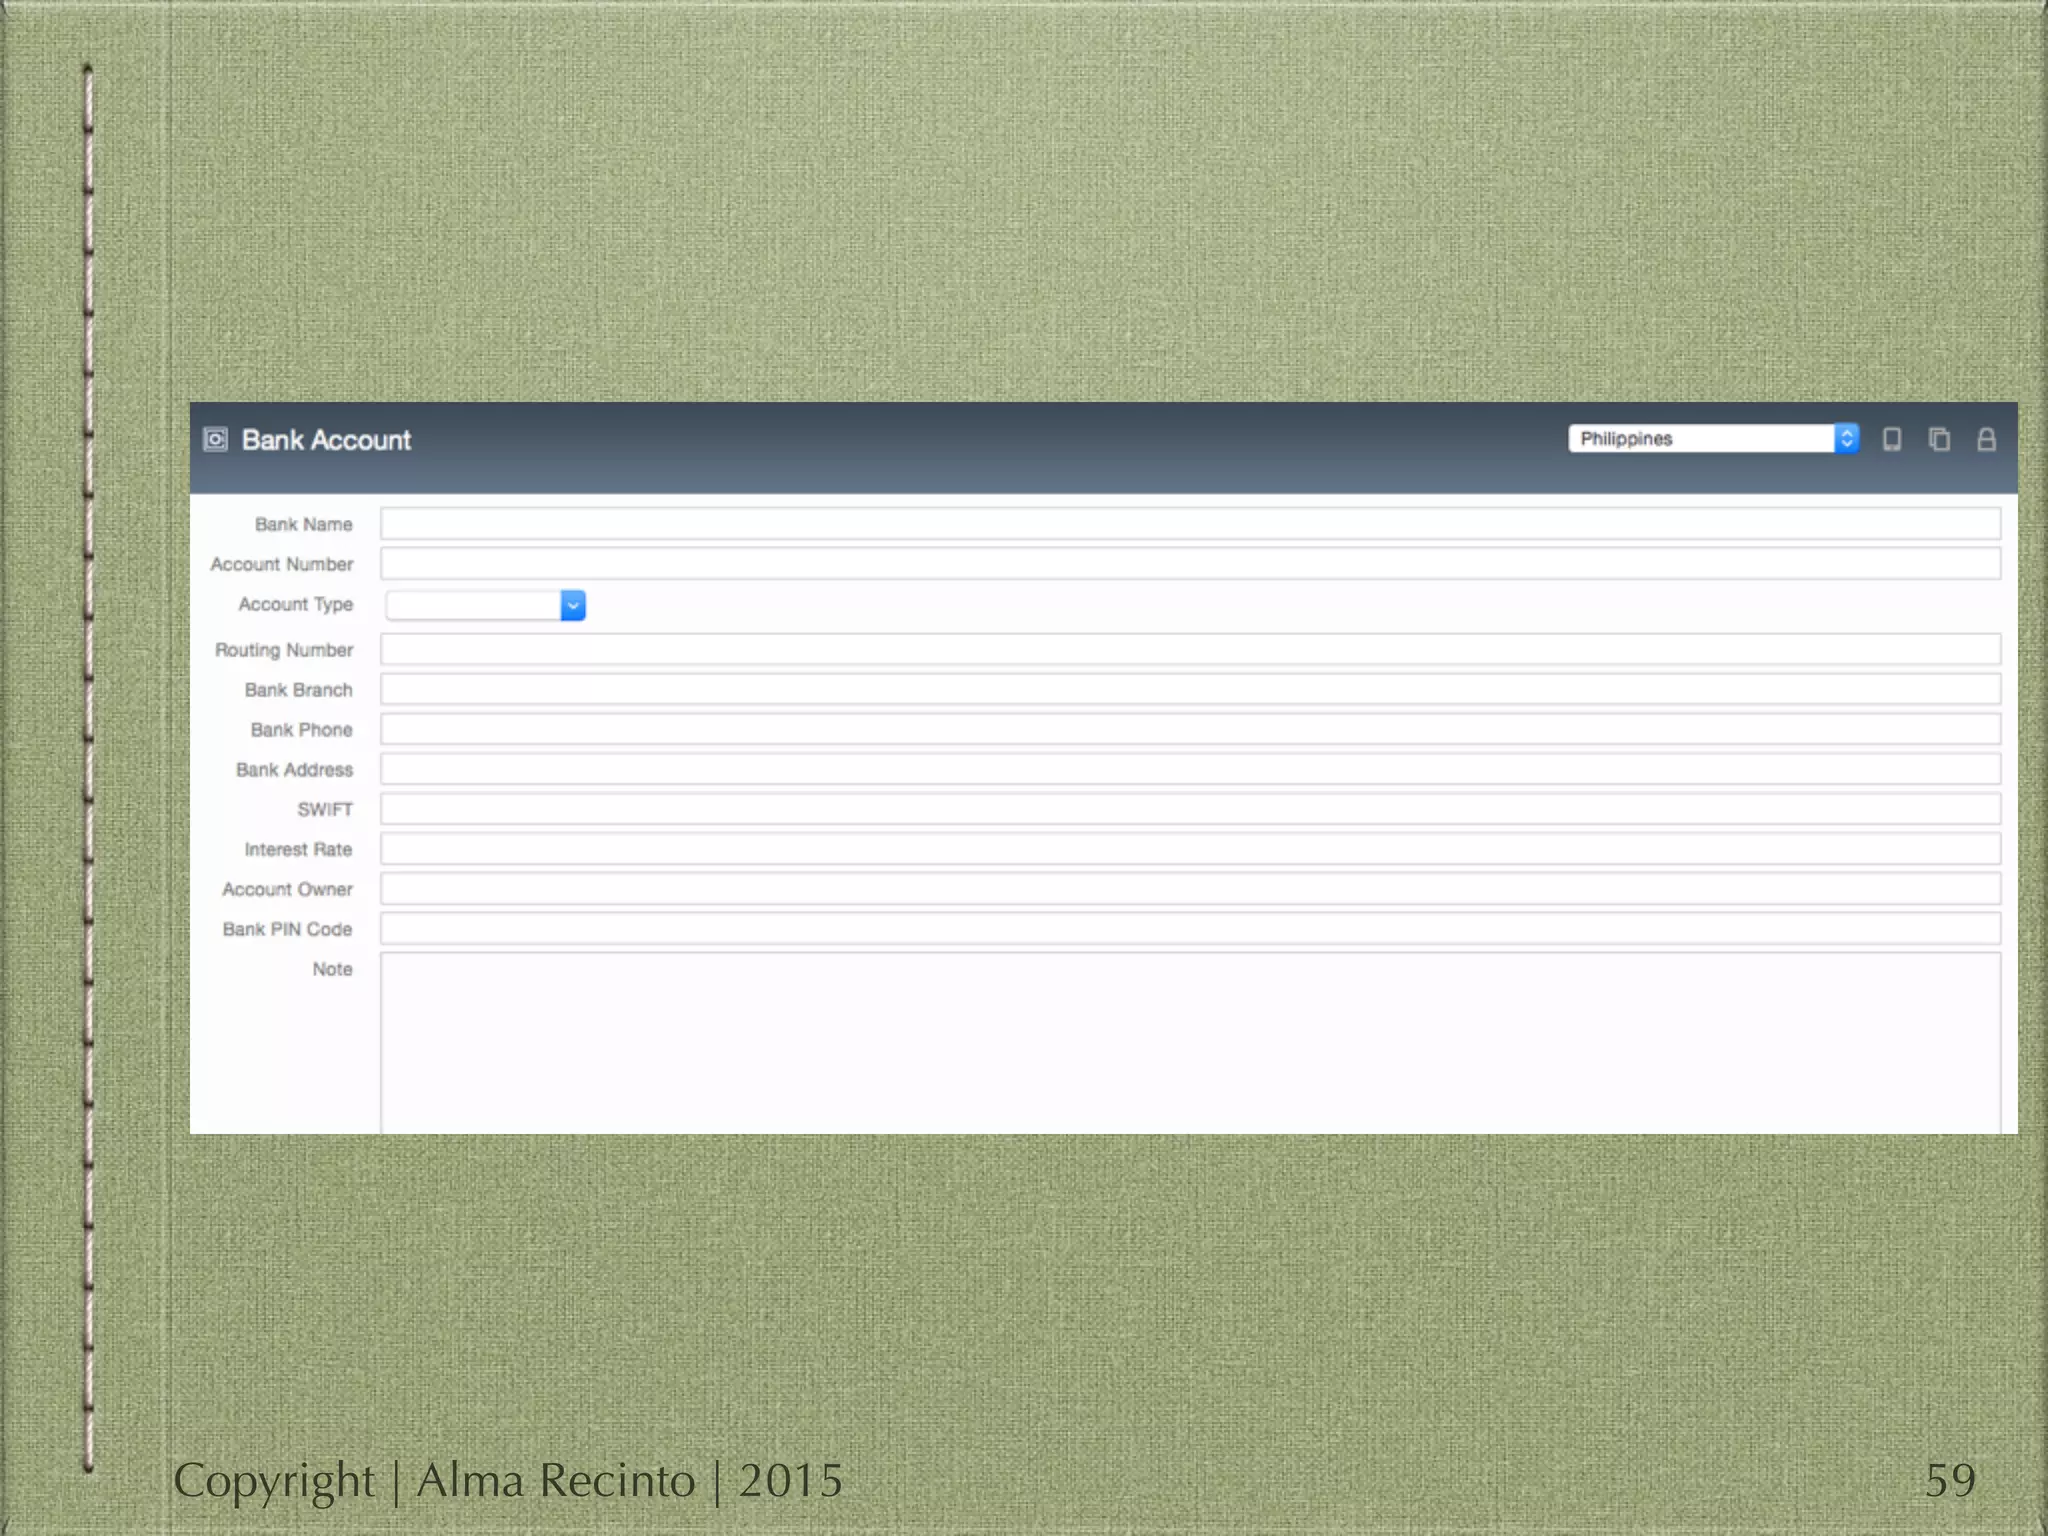Click into the Routing Number field

(1190, 649)
